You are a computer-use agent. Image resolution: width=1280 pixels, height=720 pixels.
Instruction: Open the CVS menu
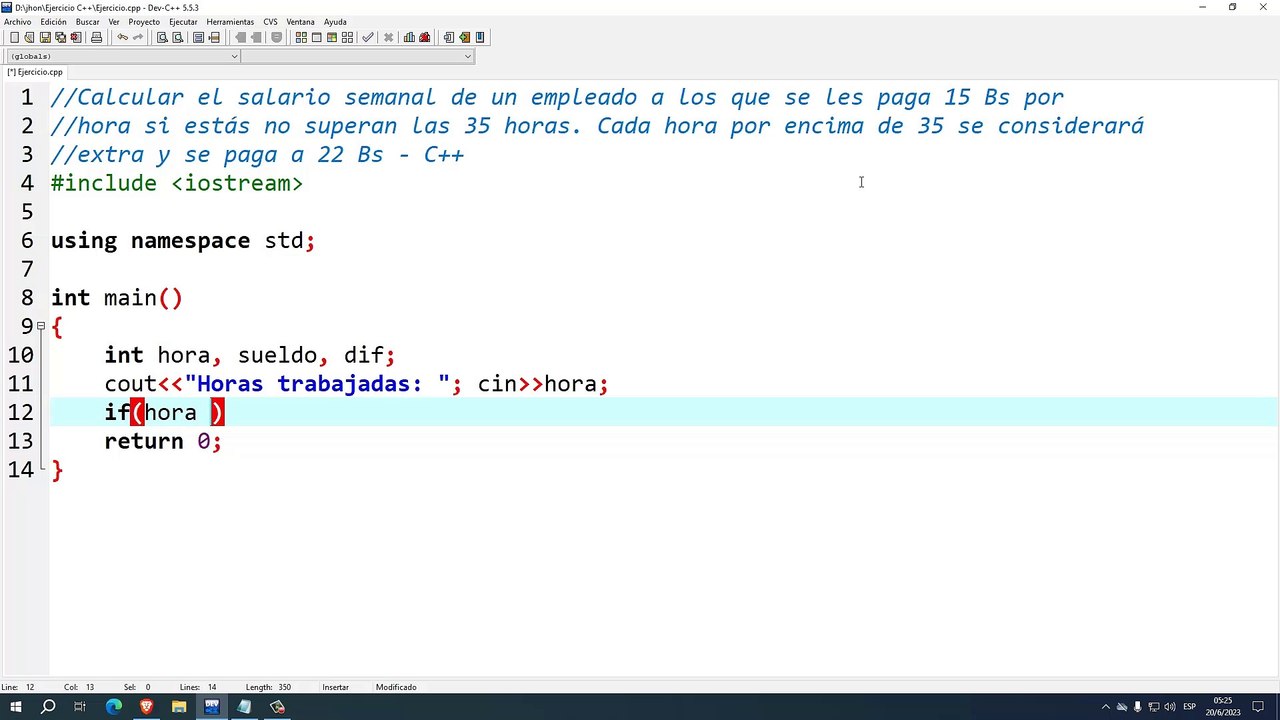(270, 22)
